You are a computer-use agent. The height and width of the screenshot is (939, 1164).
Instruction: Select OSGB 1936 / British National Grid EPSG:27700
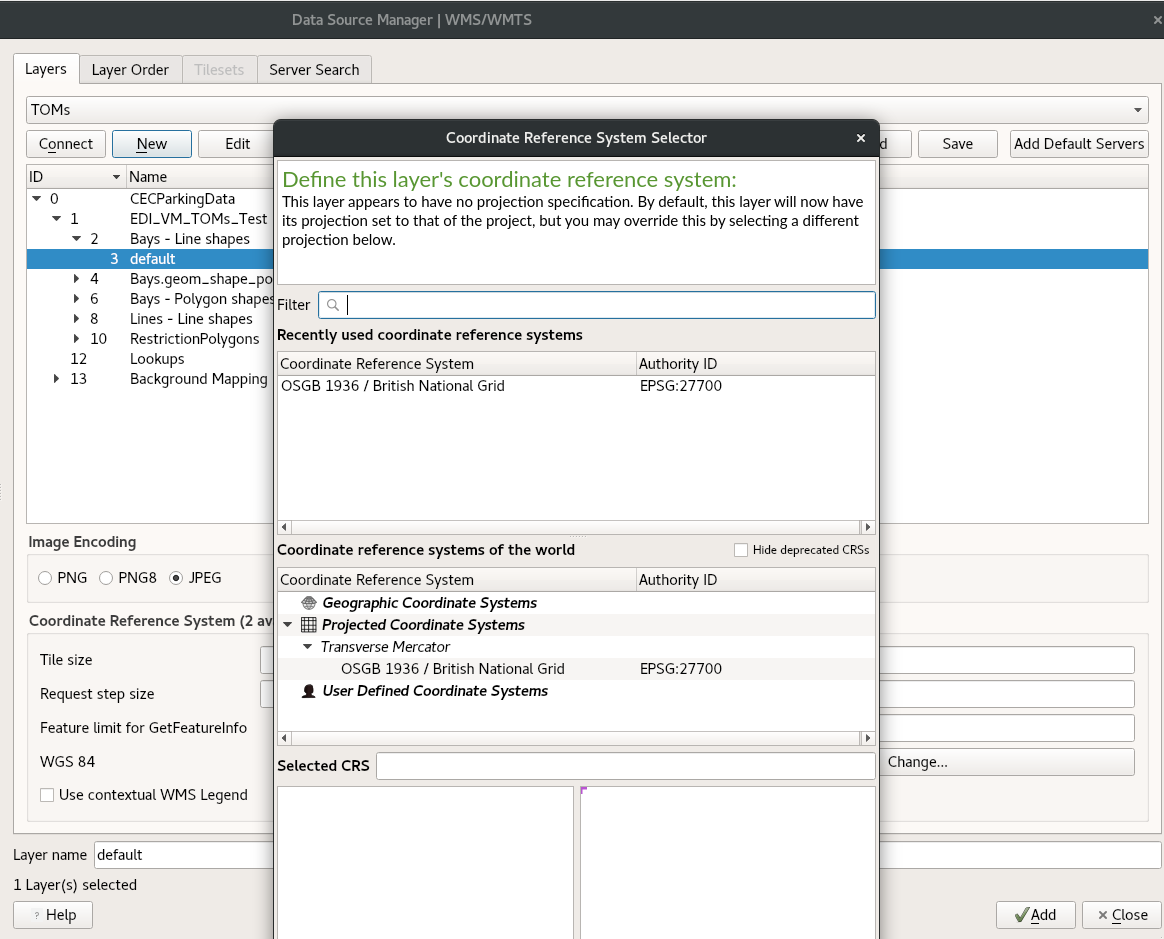tap(450, 386)
